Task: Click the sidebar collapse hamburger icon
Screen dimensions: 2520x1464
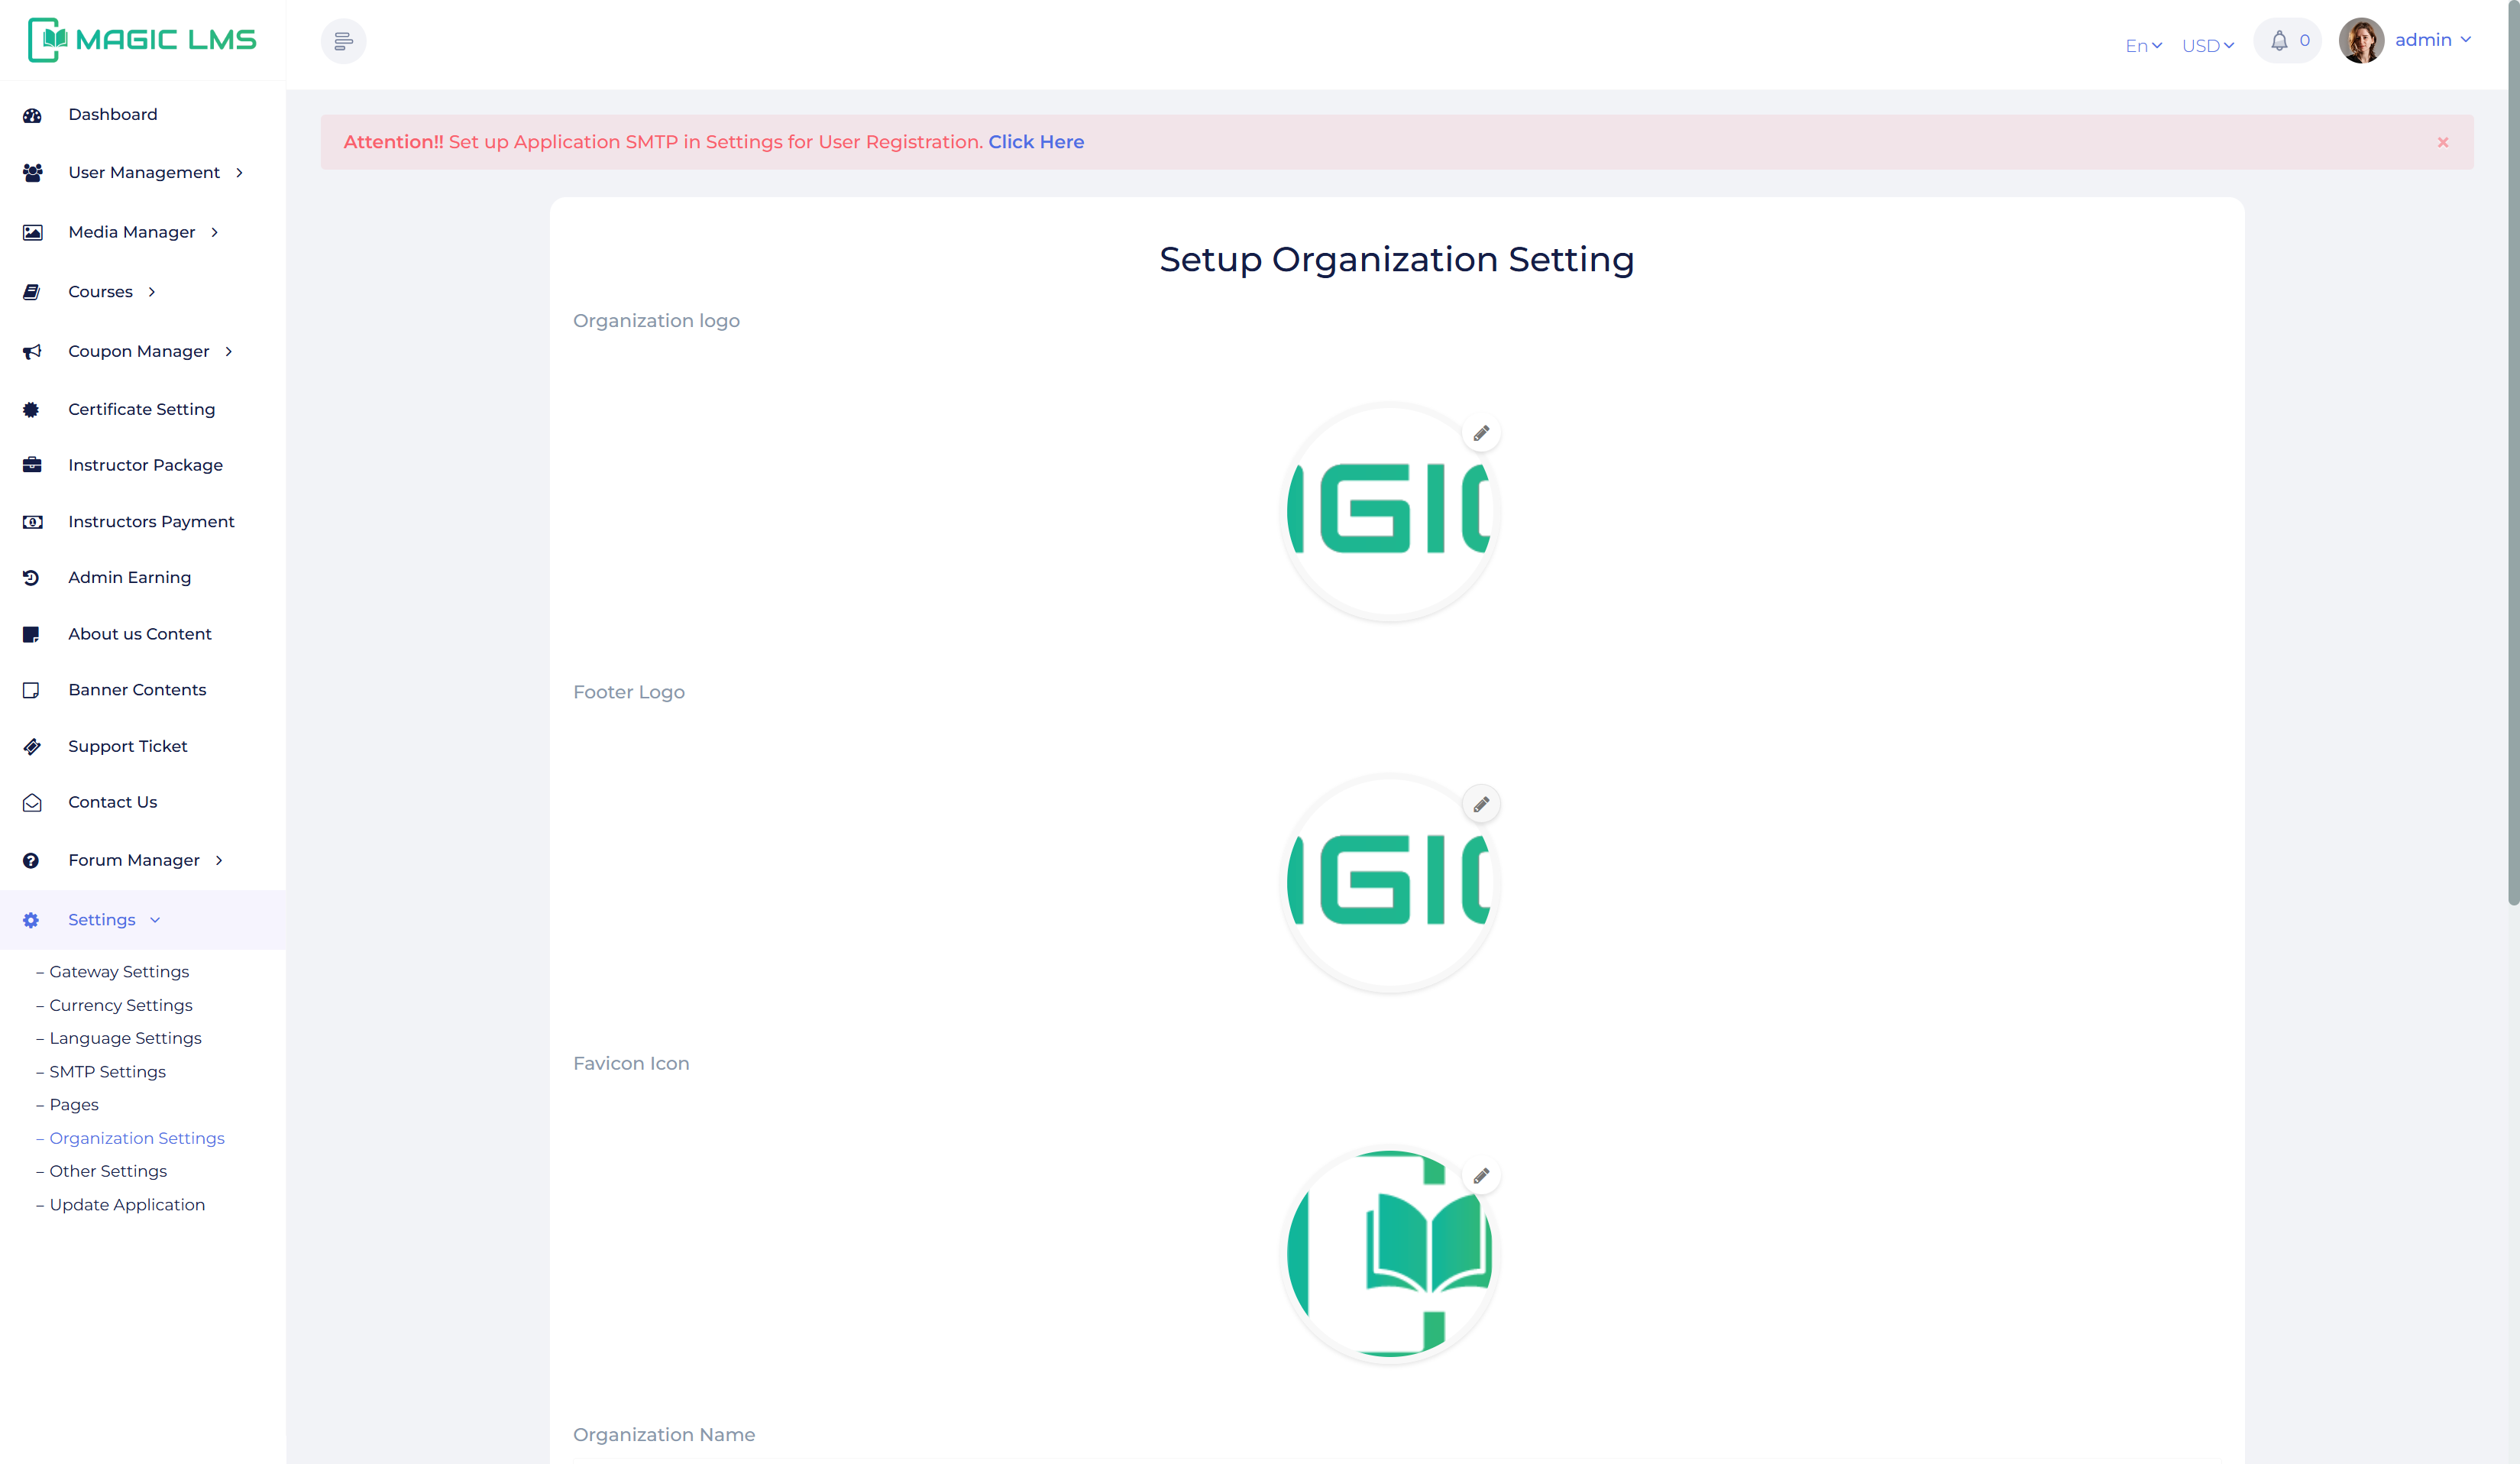Action: click(343, 41)
